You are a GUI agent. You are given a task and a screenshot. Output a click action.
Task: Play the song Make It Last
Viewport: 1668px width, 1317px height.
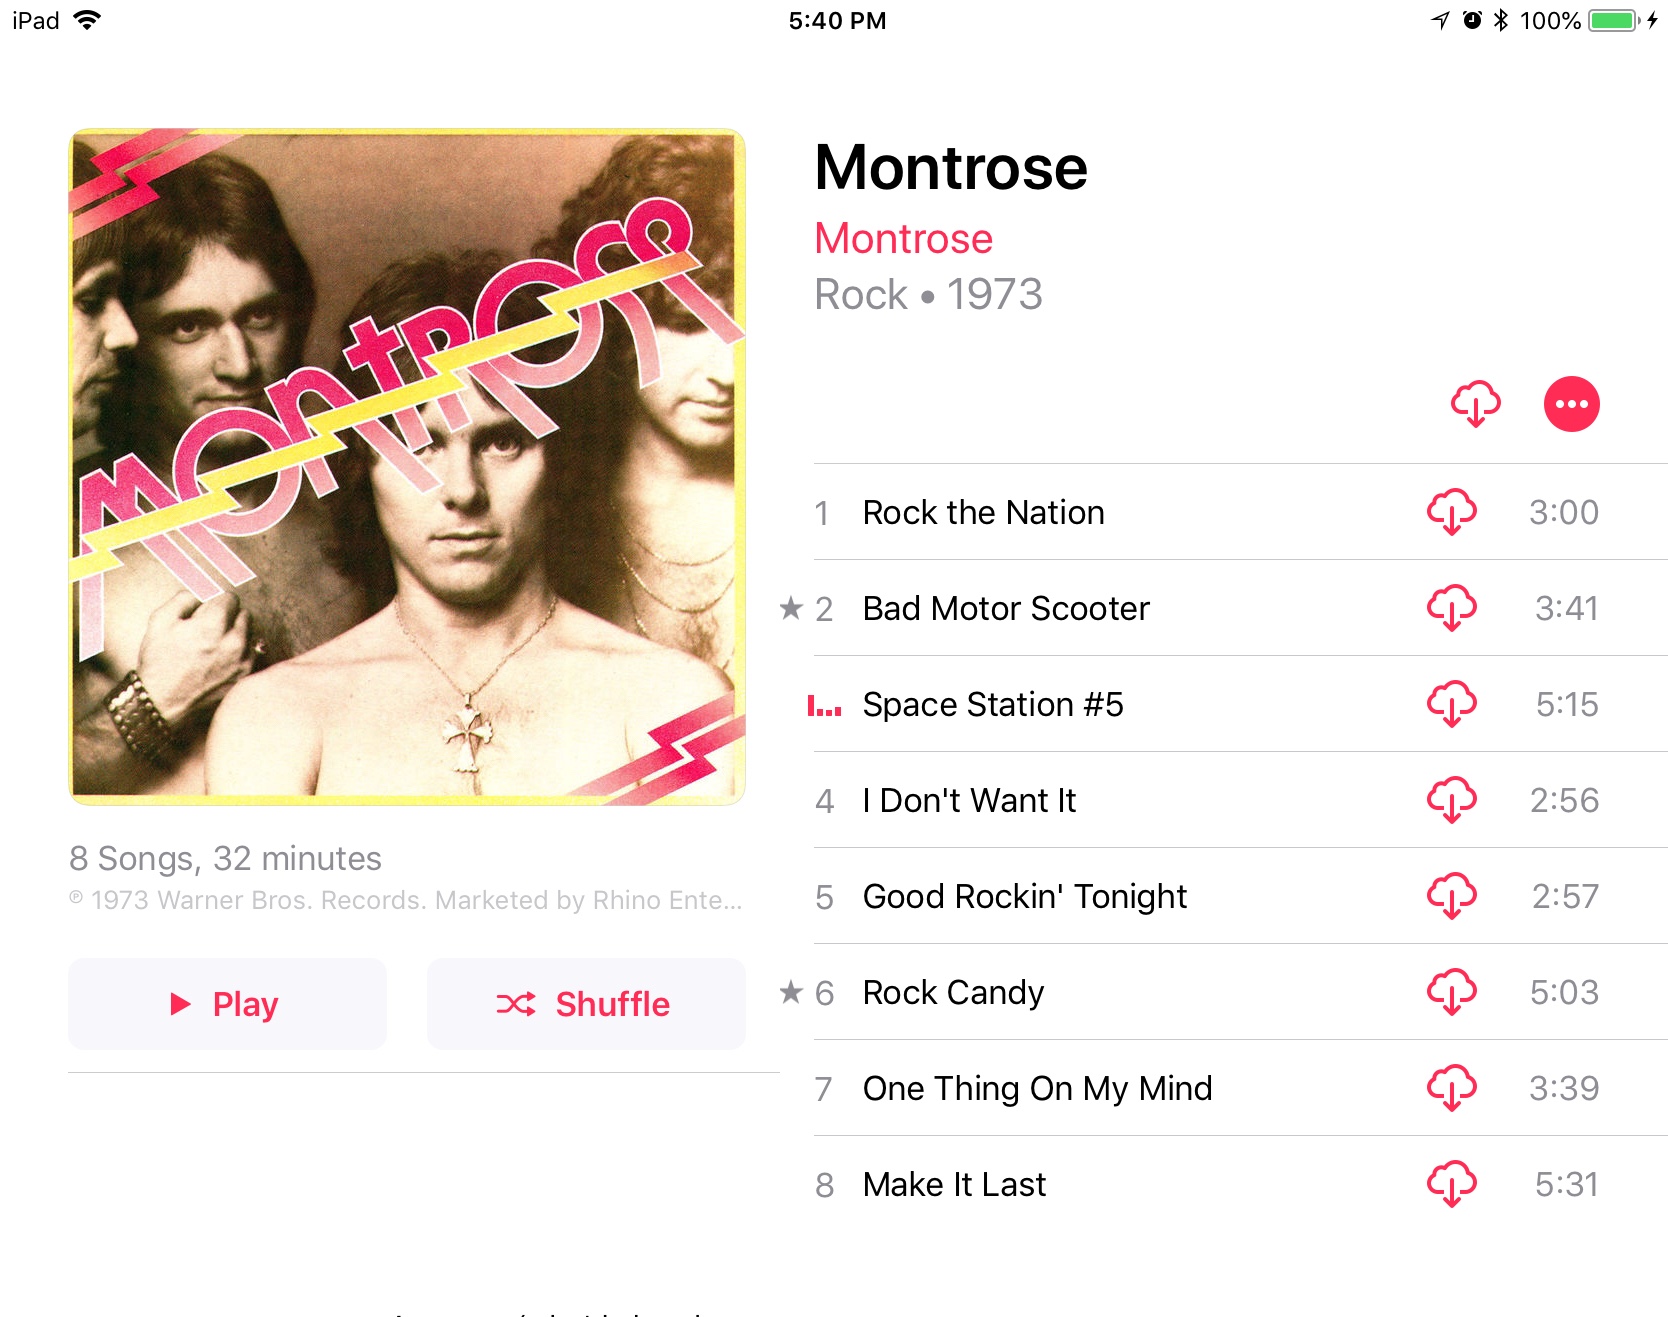coord(1241,1184)
